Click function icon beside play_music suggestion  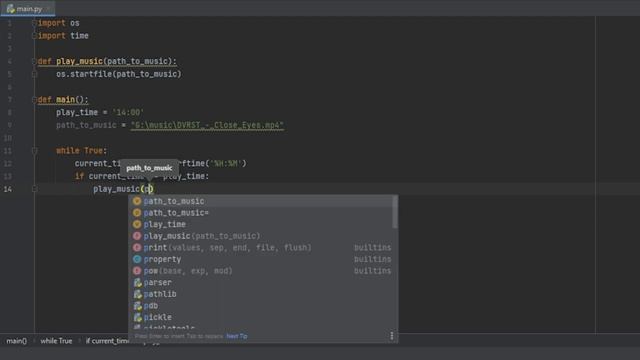[x=137, y=236]
